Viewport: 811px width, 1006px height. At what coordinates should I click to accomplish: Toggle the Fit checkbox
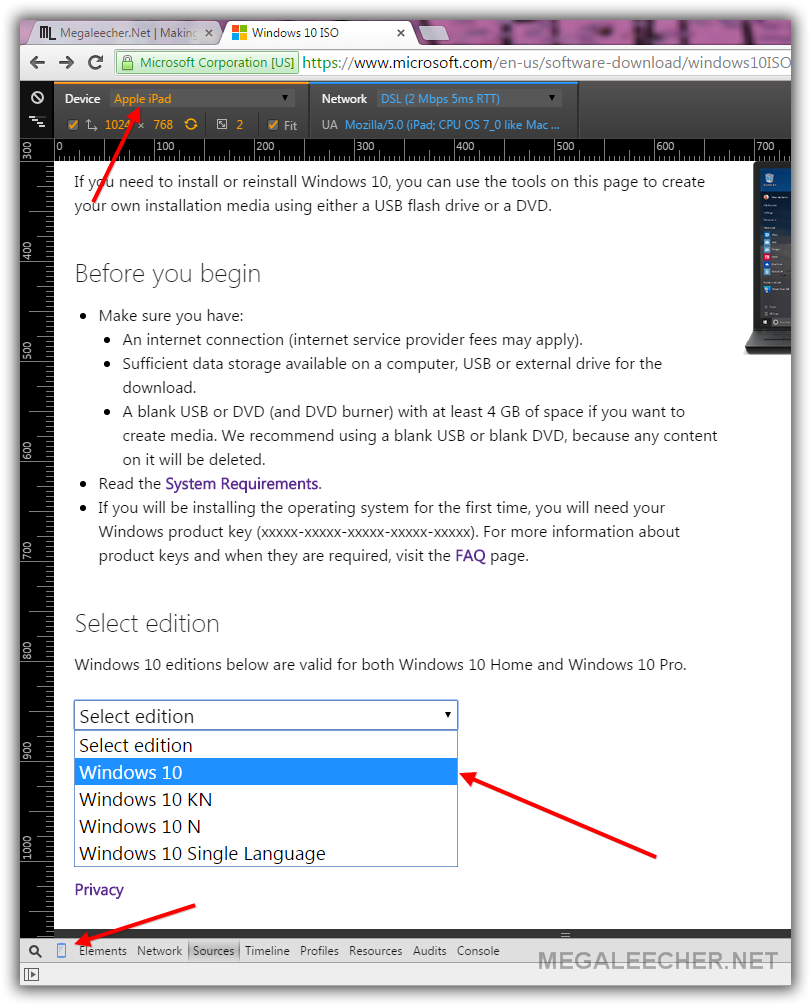point(273,124)
